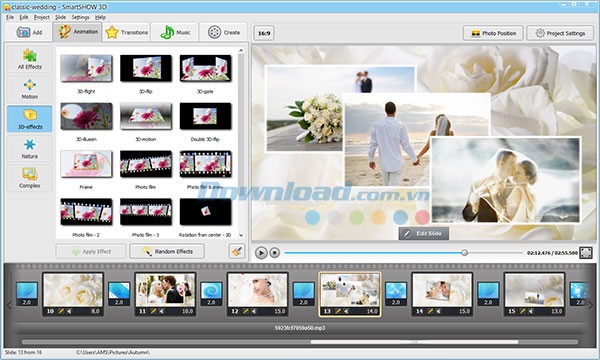Click the preview playback position slider handle

pos(464,253)
